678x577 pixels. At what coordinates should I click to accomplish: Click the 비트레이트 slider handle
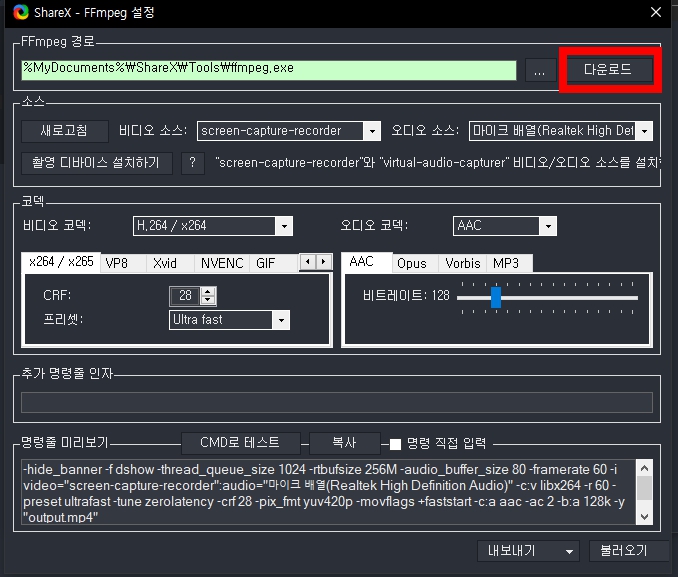pyautogui.click(x=496, y=298)
